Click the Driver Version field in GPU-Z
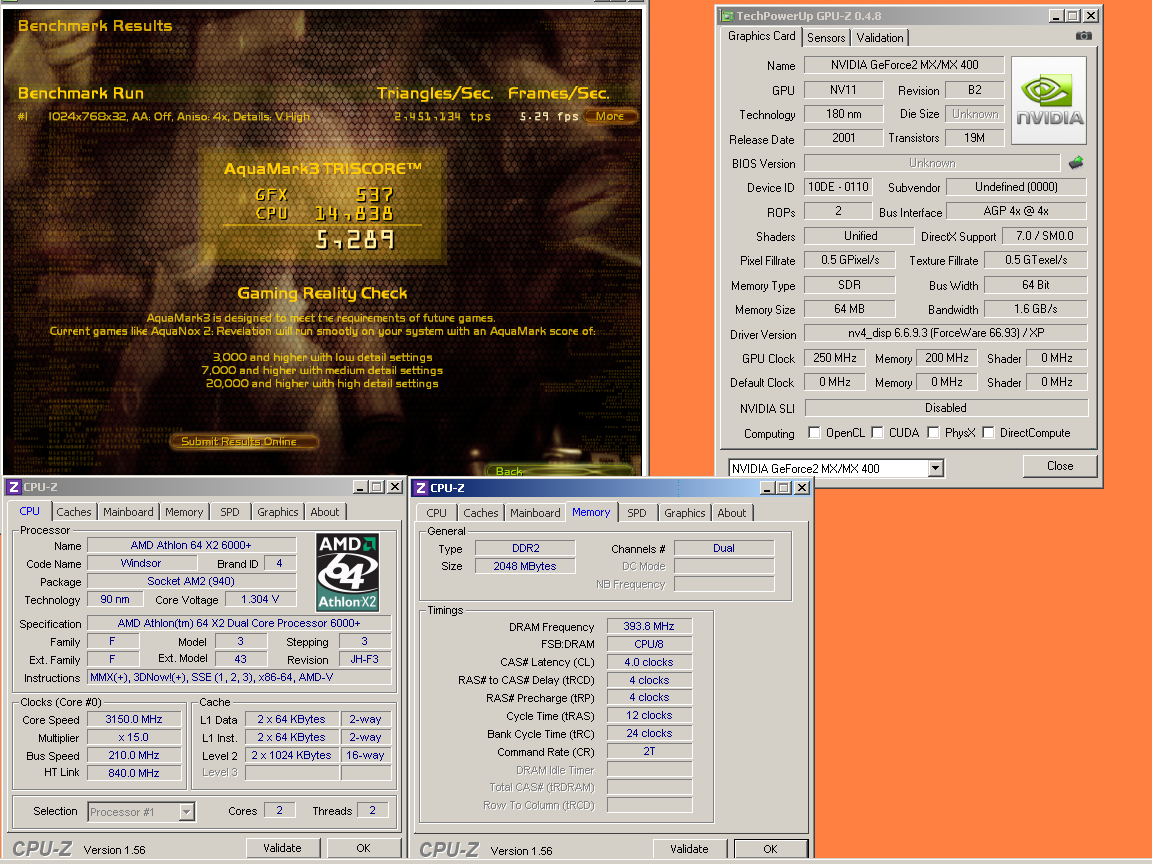The image size is (1152, 864). point(946,333)
